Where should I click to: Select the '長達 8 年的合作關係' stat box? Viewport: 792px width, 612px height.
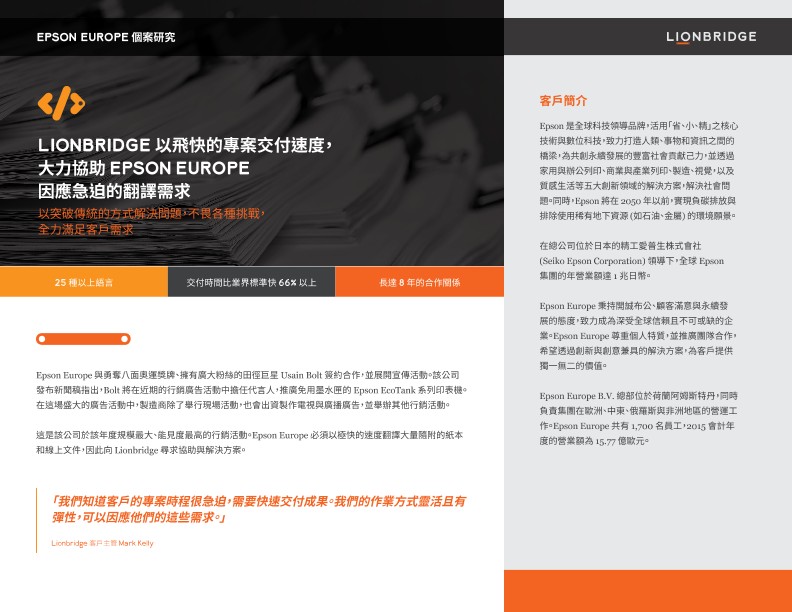pos(419,282)
